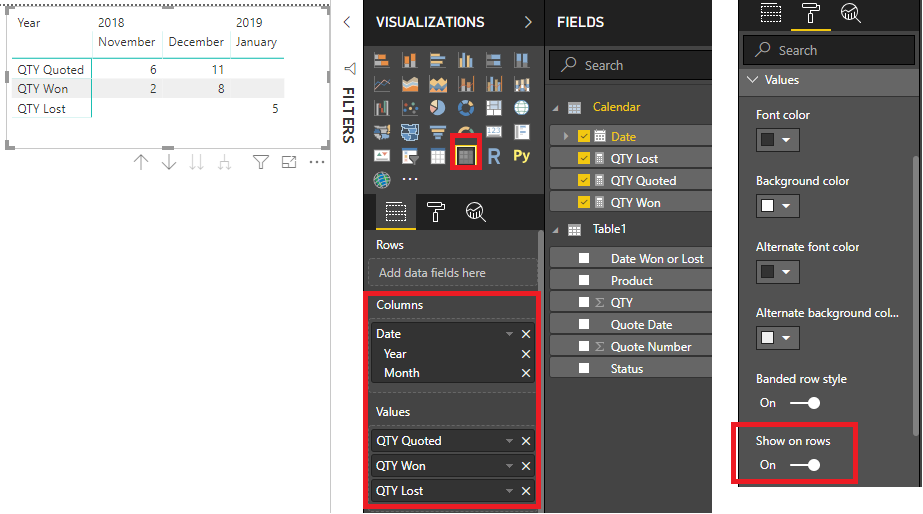This screenshot has height=514, width=923.
Task: Check the Date Won or Lost field
Action: (583, 258)
